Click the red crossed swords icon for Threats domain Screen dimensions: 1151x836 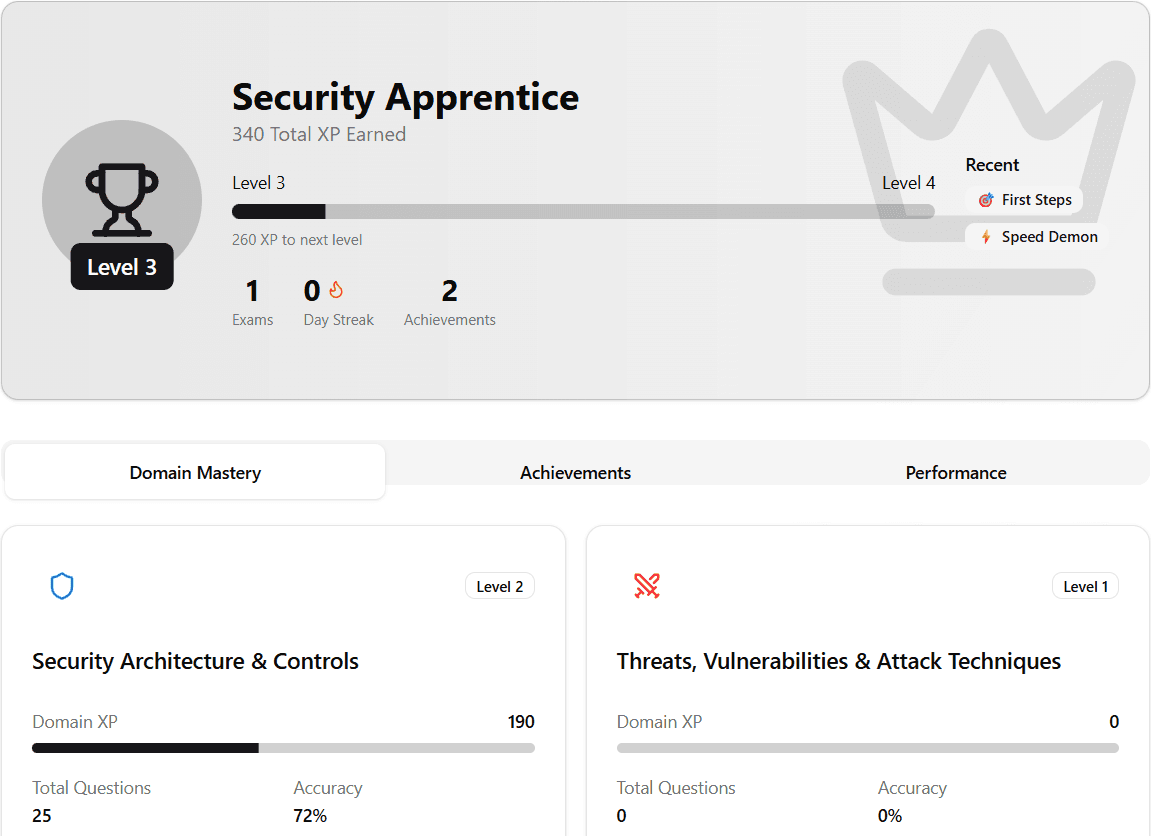tap(647, 585)
